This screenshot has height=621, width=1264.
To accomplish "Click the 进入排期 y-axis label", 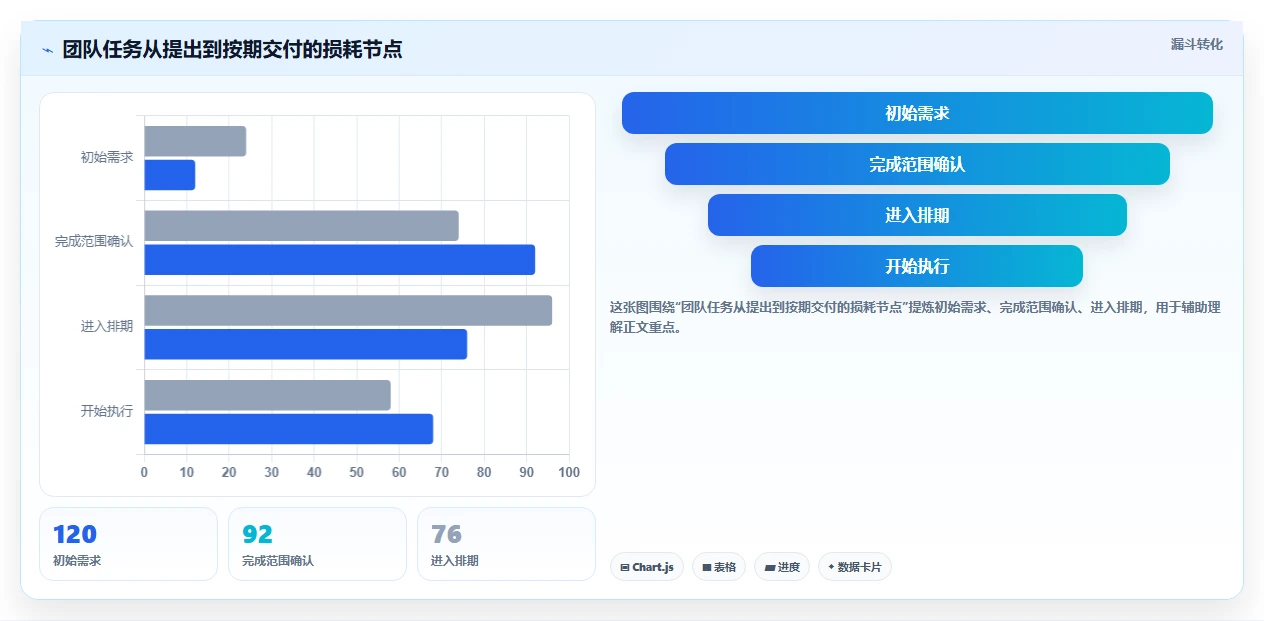I will [x=107, y=326].
